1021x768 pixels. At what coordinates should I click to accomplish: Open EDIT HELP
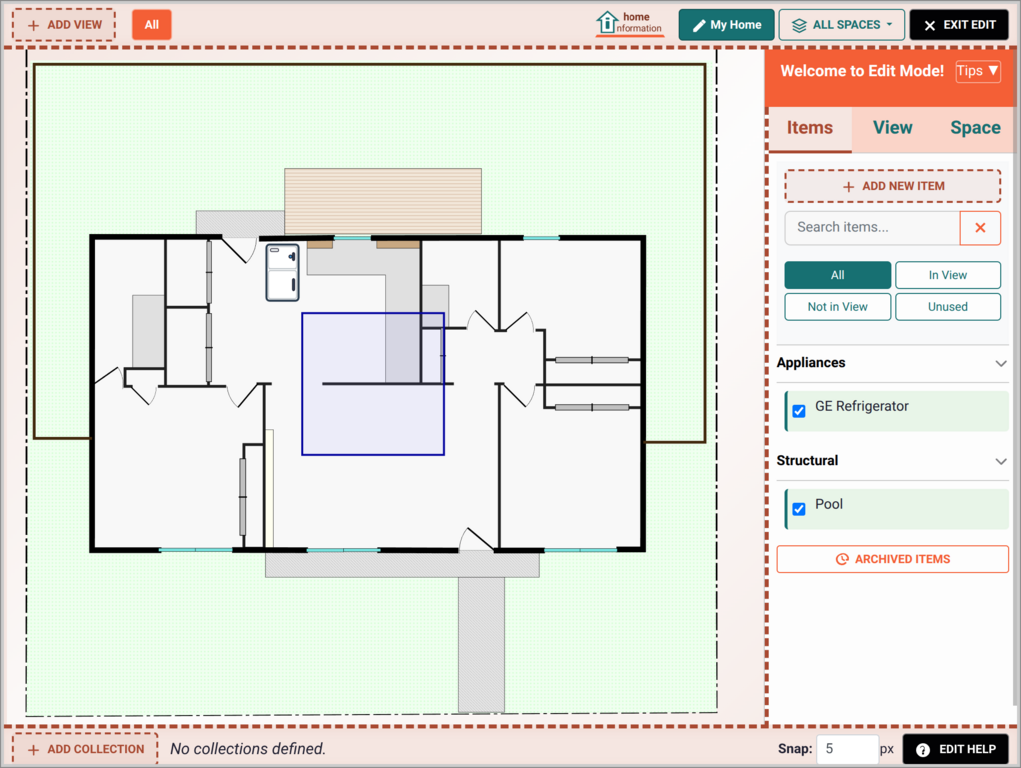point(955,749)
